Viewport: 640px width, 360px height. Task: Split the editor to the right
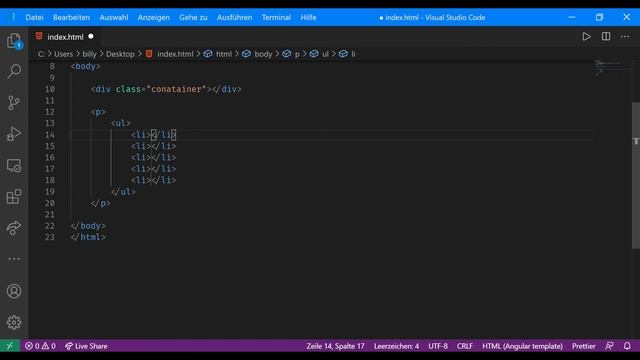click(606, 37)
